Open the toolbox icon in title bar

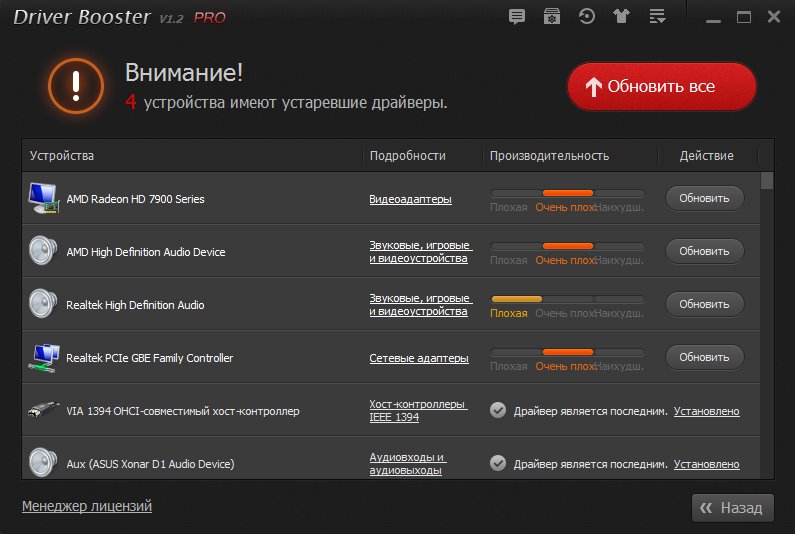click(551, 16)
